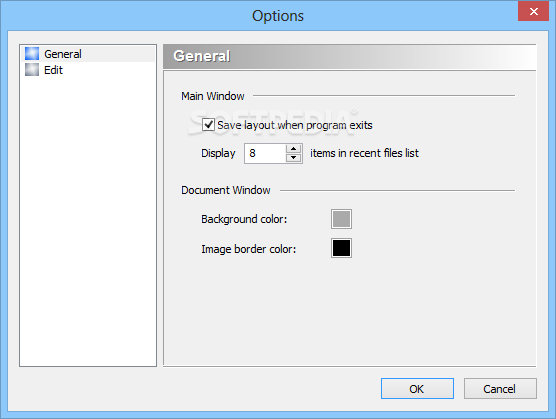Toggle Save layout when program exits checkbox

(208, 125)
